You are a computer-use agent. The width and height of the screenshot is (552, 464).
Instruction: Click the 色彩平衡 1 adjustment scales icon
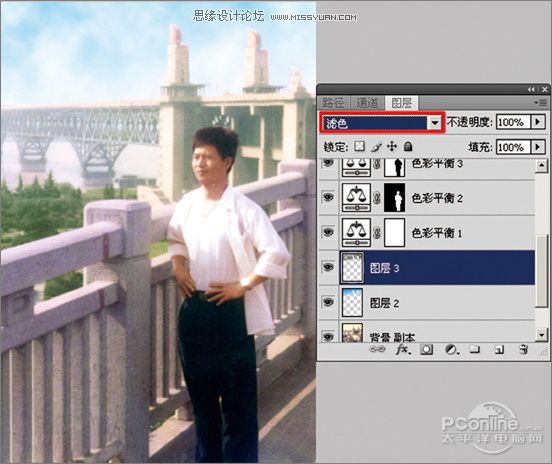[356, 232]
